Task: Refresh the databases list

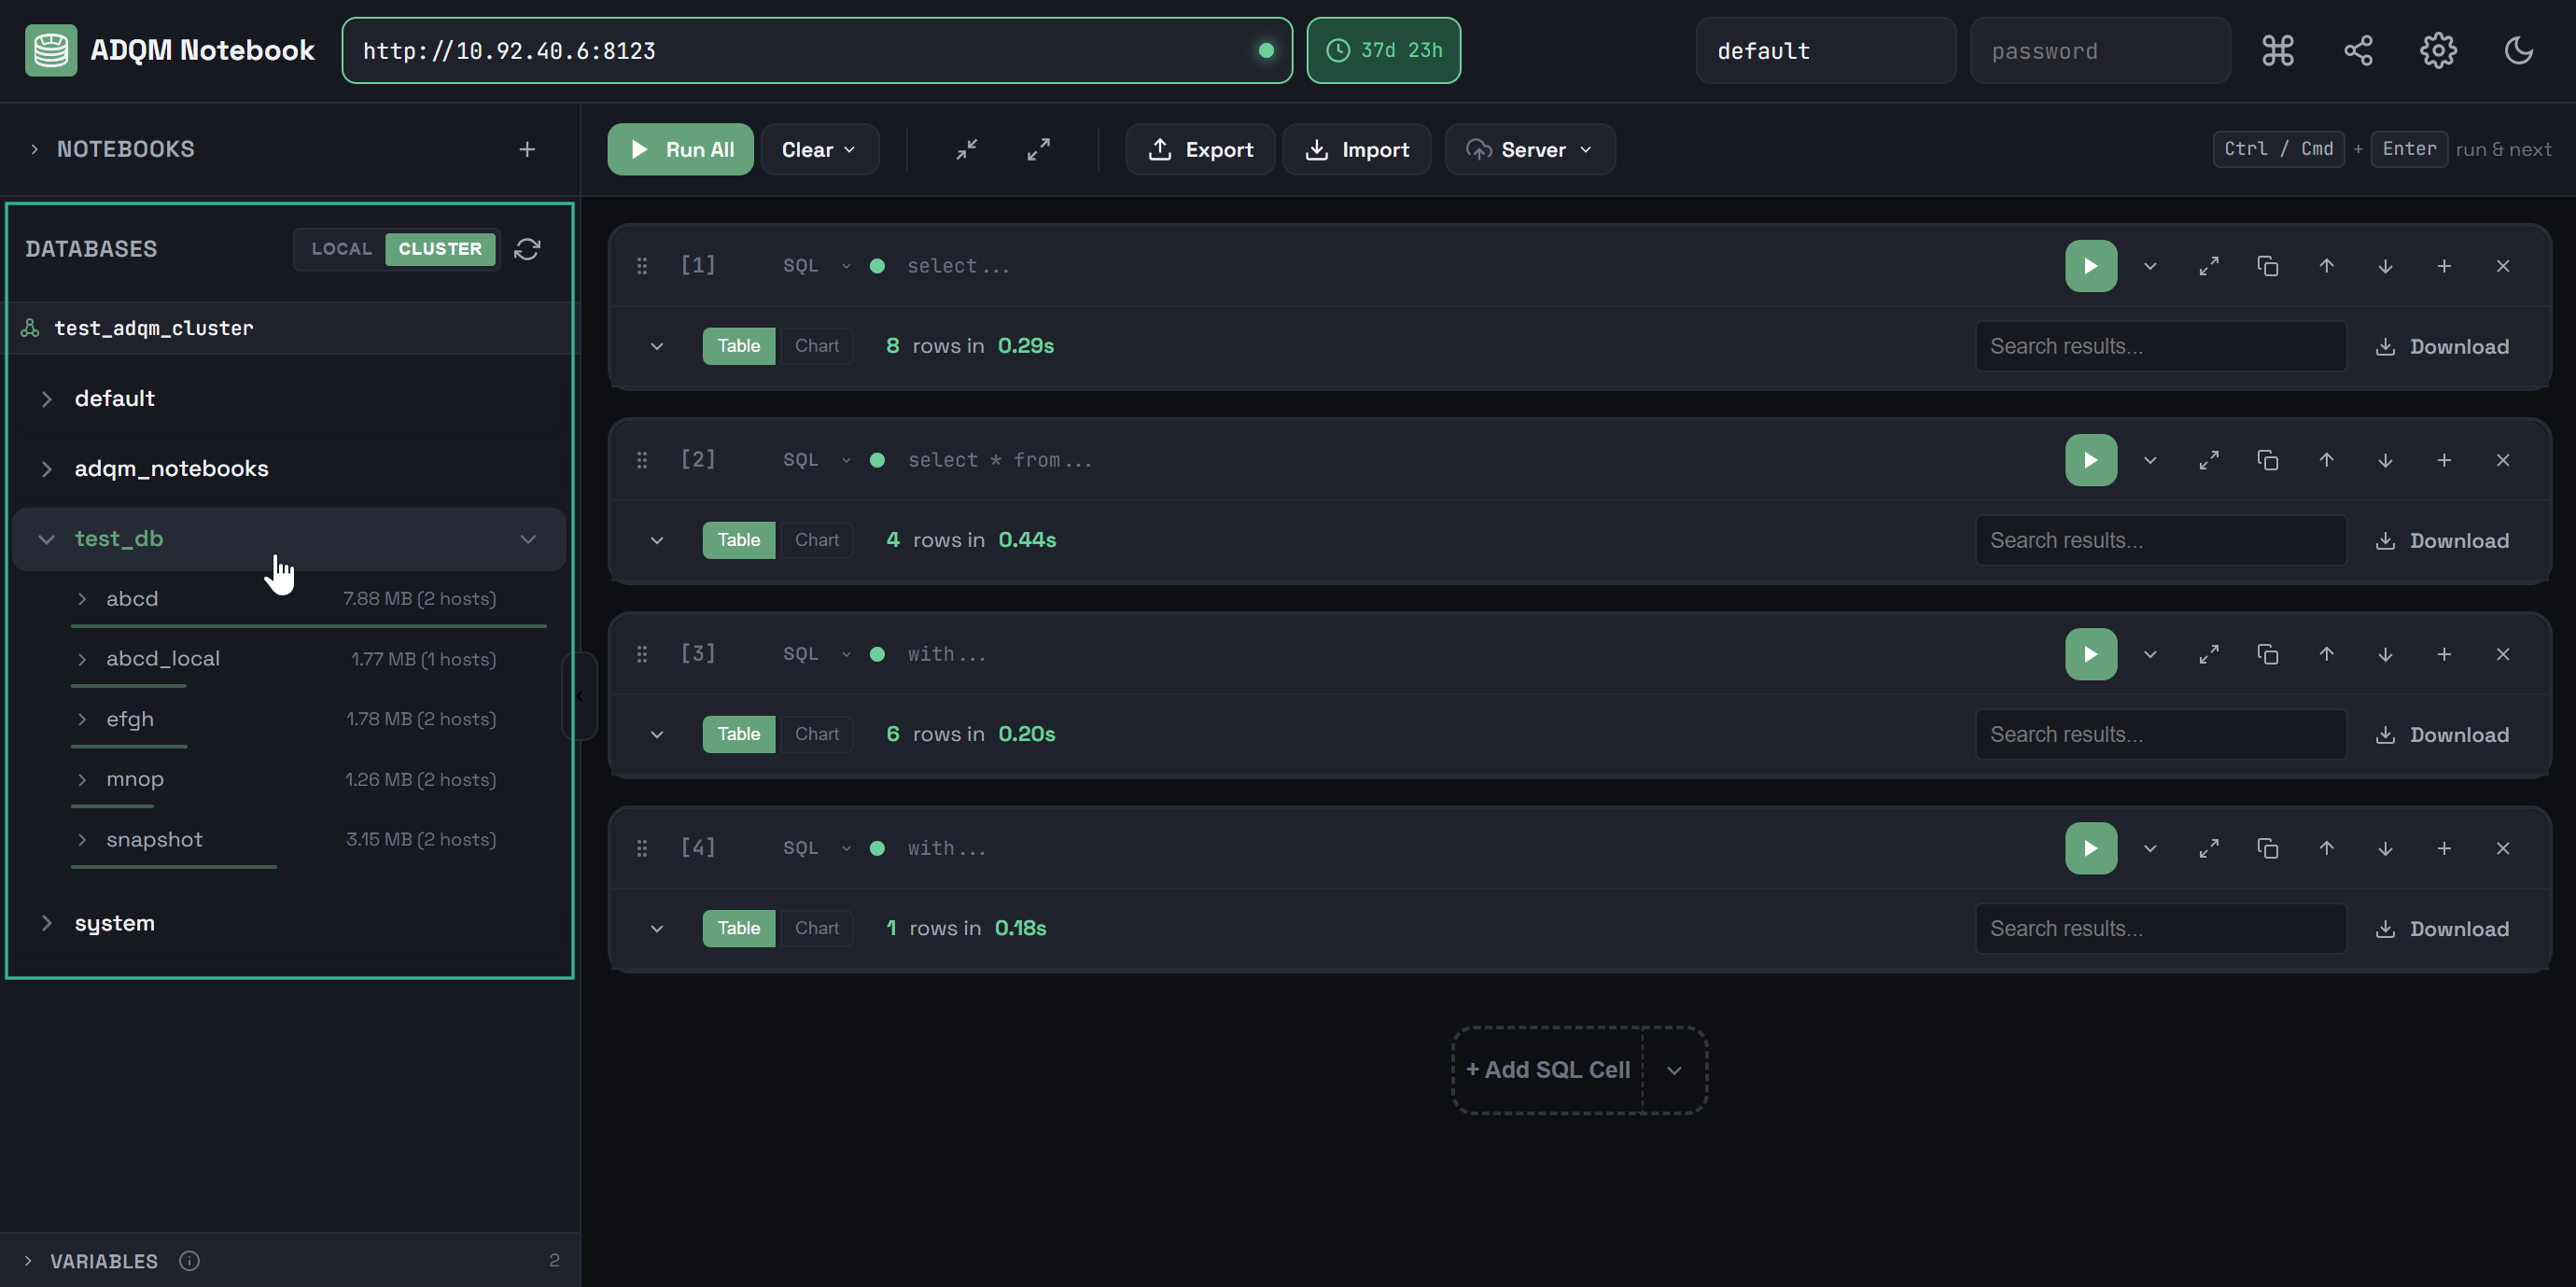Action: pyautogui.click(x=527, y=249)
